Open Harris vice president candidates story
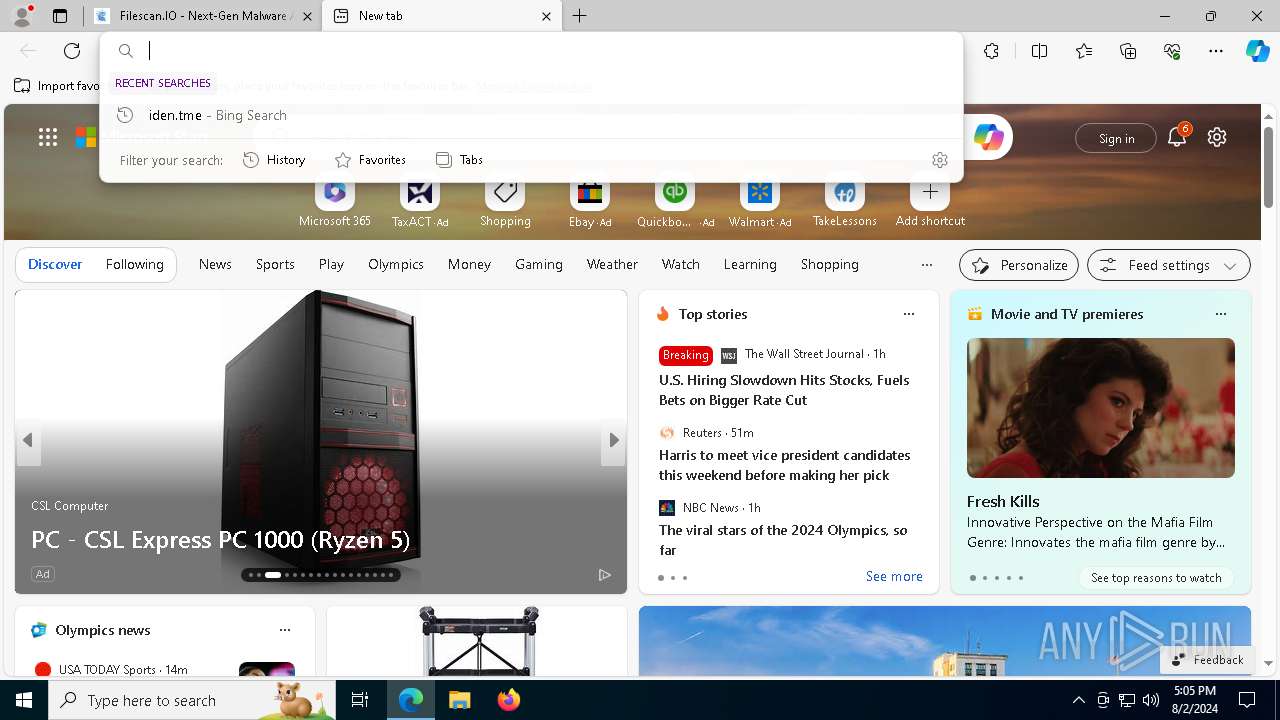Image resolution: width=1280 pixels, height=720 pixels. click(x=784, y=465)
